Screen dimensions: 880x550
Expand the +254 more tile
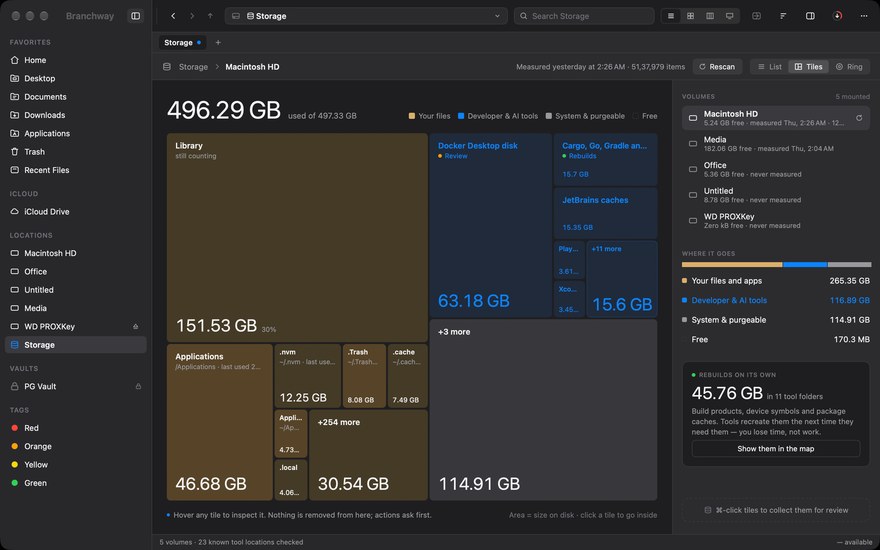(368, 455)
